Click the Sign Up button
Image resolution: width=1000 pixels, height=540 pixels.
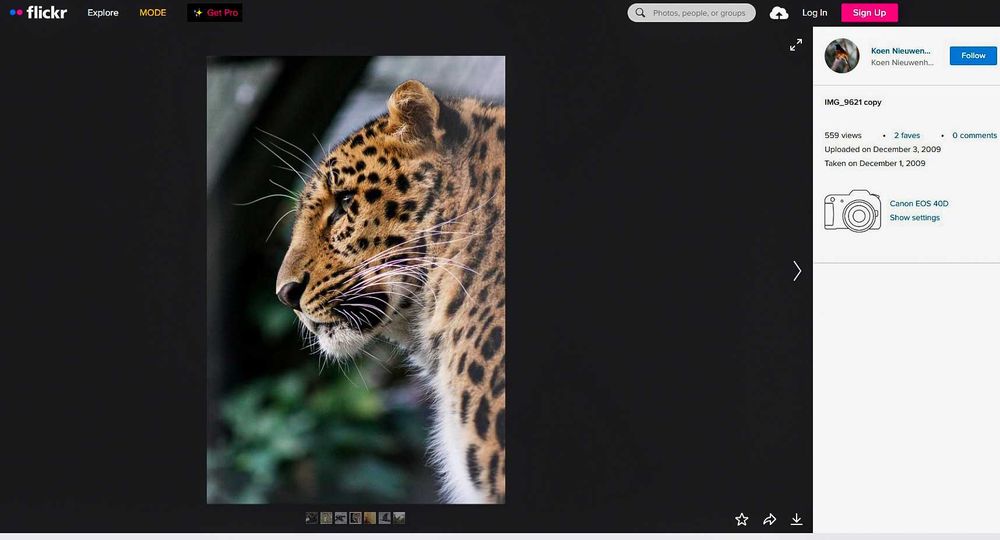point(869,13)
